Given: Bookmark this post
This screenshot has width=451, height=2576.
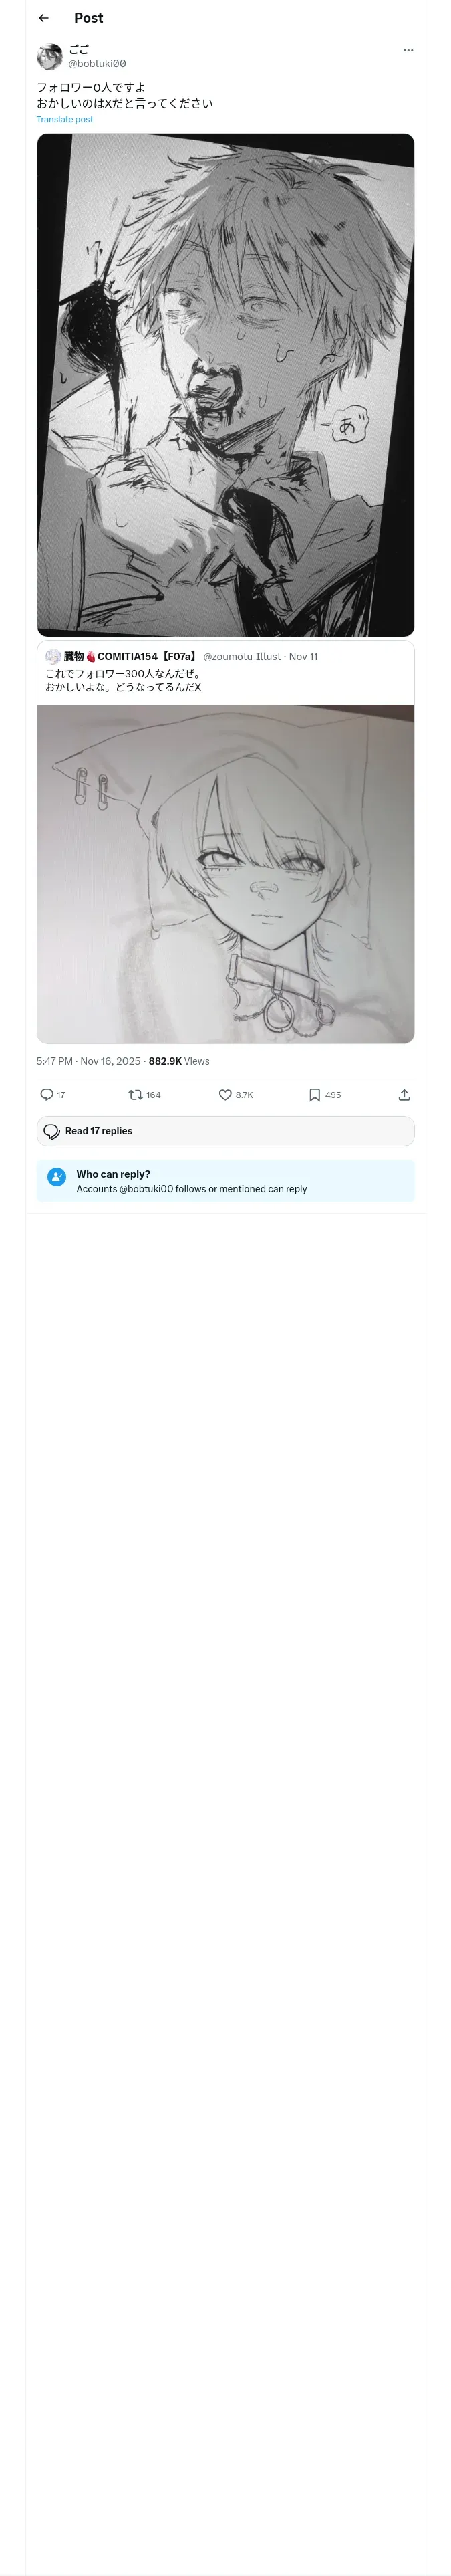Looking at the screenshot, I should click(314, 1095).
